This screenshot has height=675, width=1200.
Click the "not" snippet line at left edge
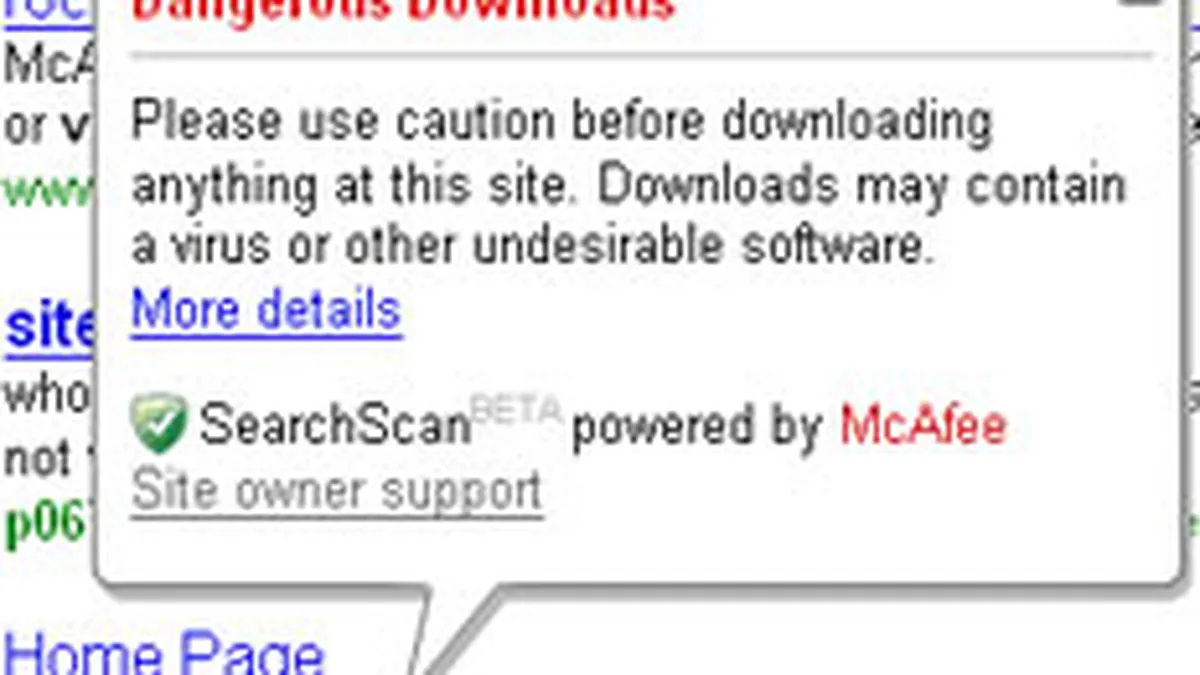pos(38,460)
